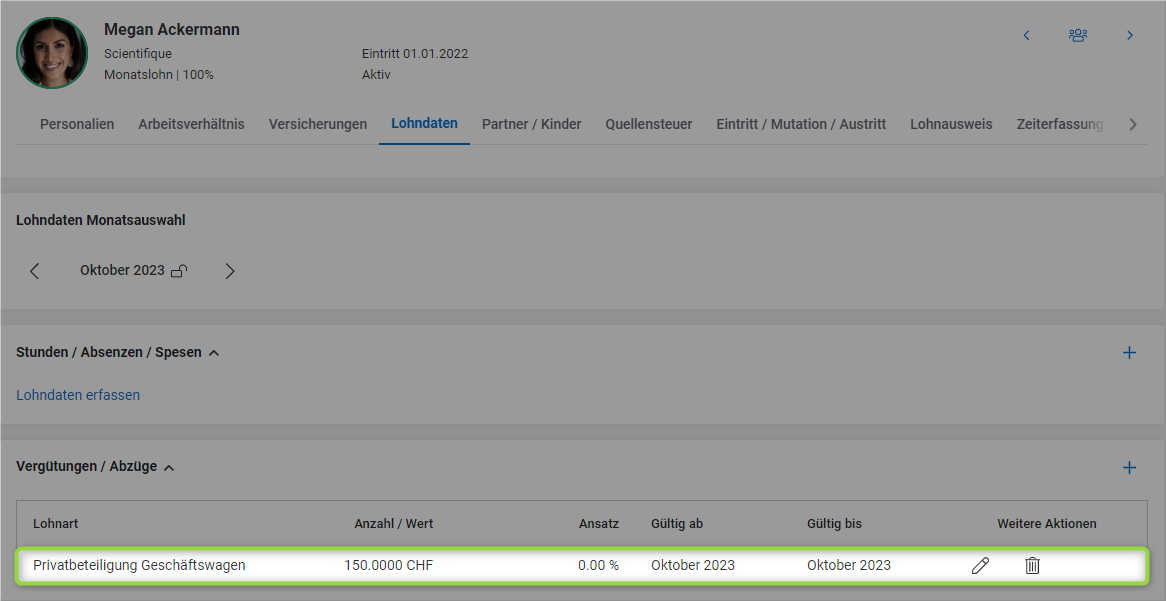Click the pencil edit icon for Privatbeteiligung Geschäftswagen
Image resolution: width=1166 pixels, height=601 pixels.
[x=980, y=566]
